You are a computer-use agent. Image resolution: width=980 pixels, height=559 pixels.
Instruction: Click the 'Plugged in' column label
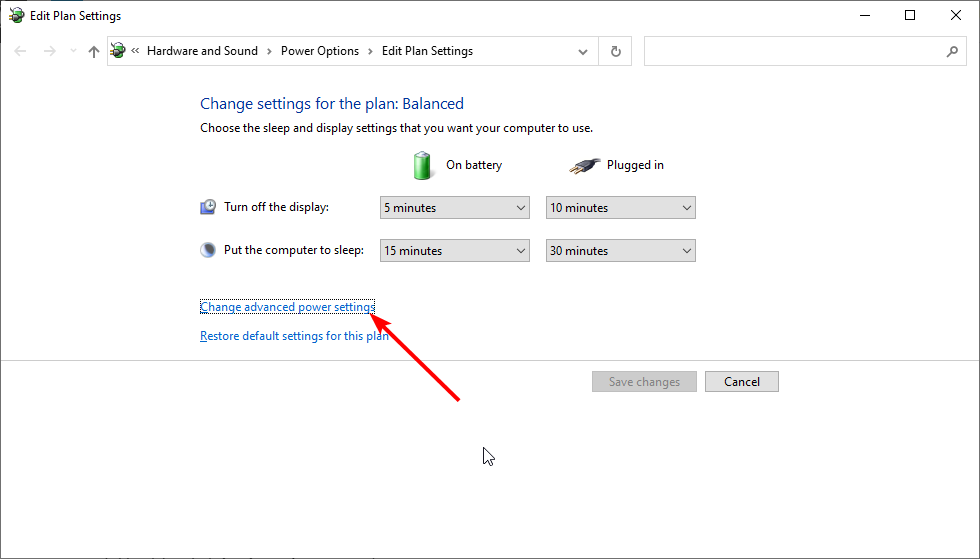click(635, 165)
